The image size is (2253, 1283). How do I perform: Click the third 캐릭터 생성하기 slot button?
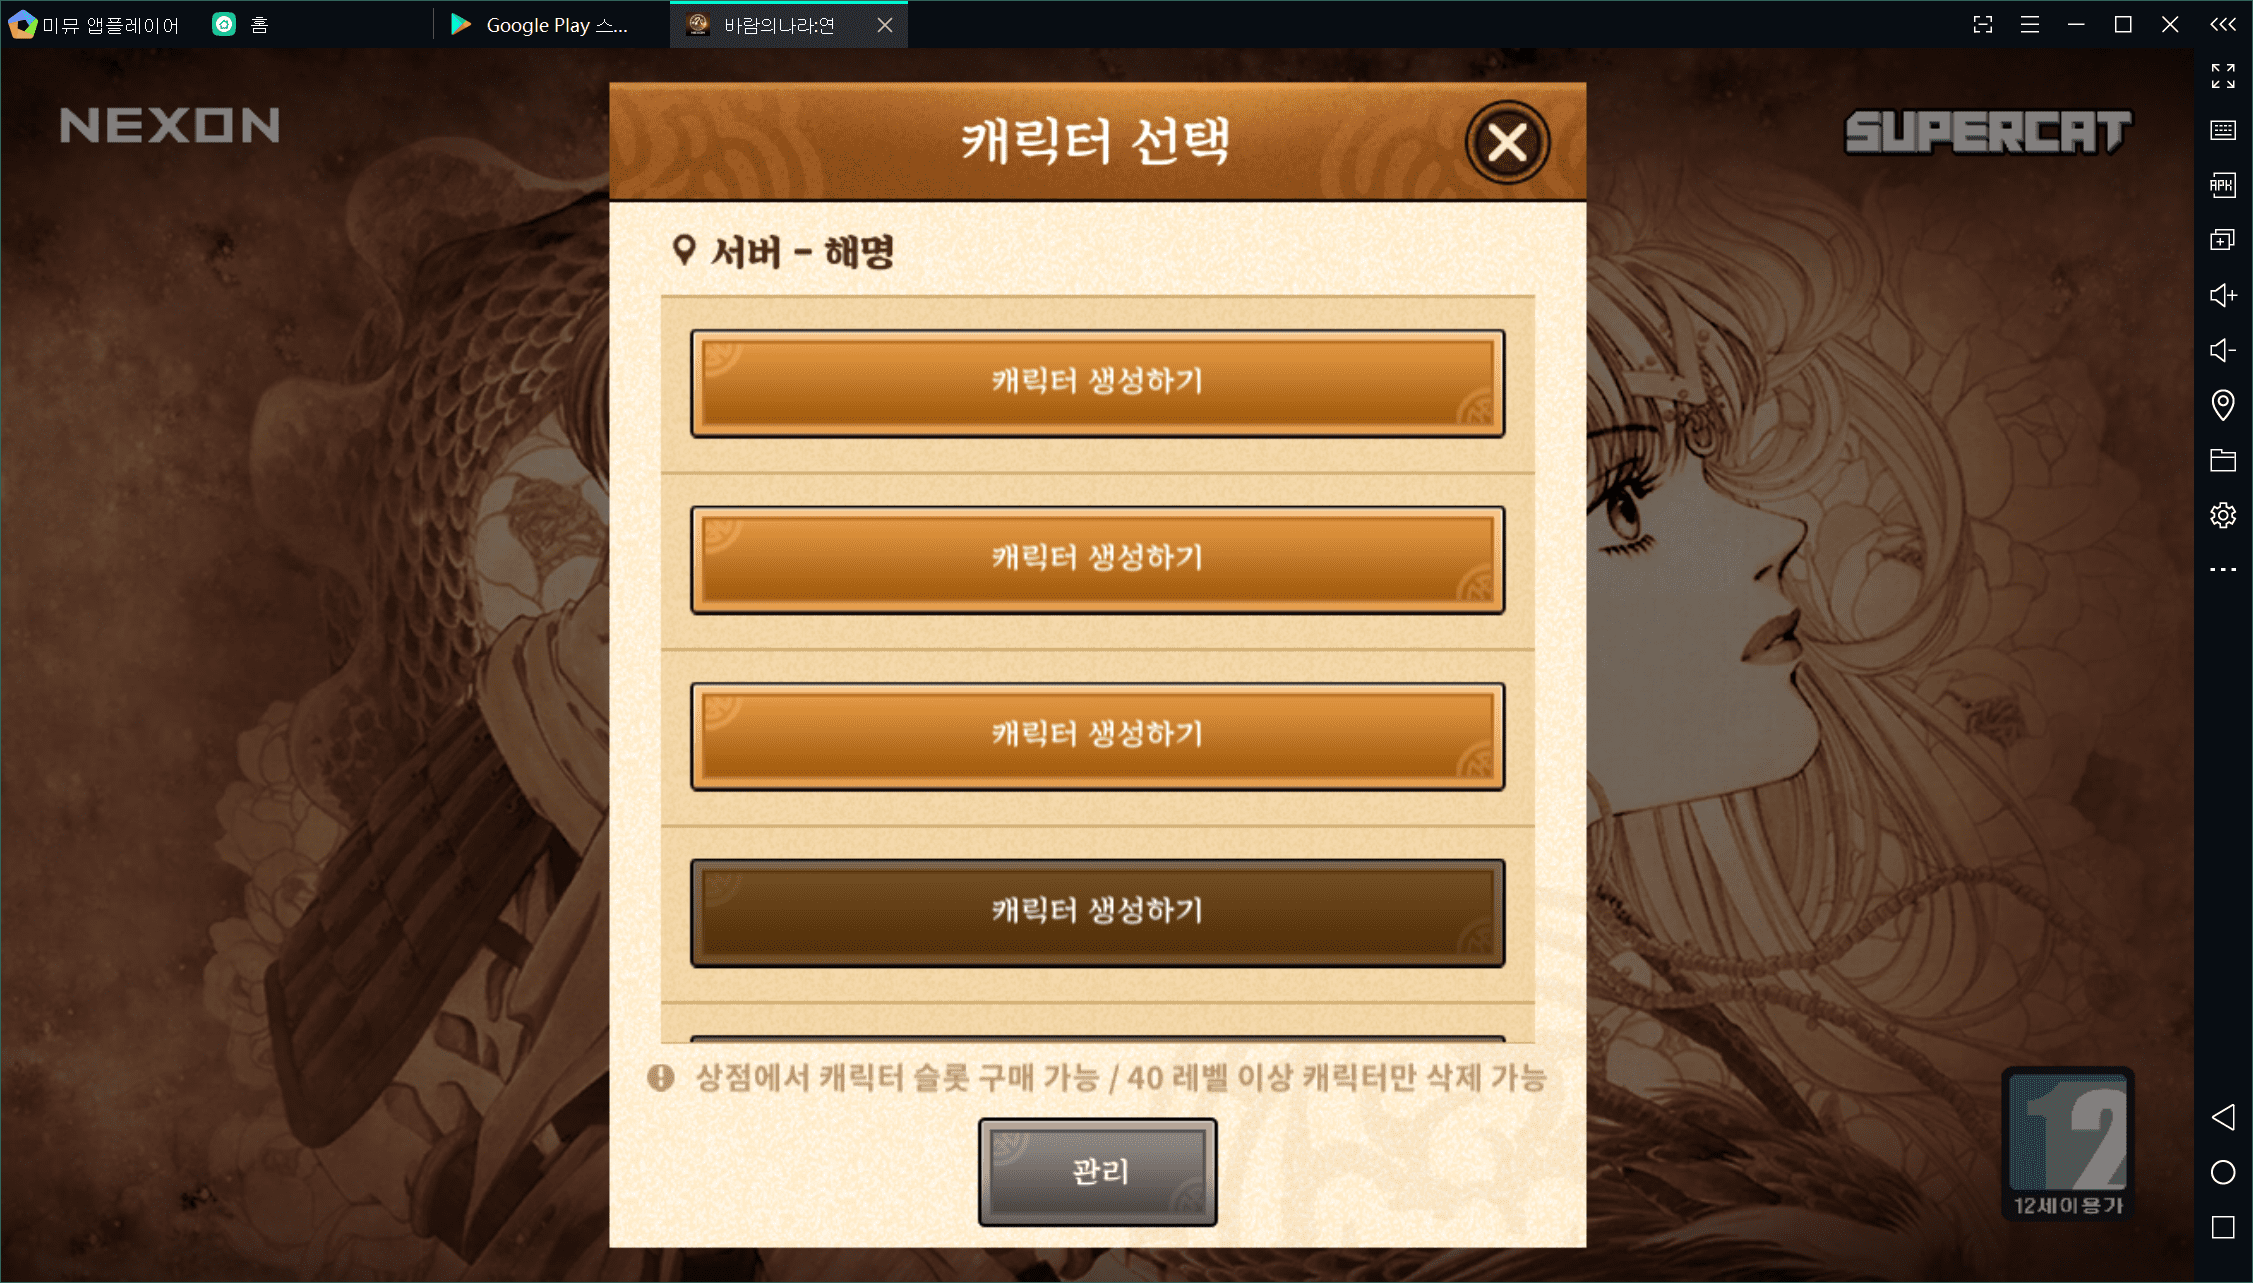click(x=1097, y=736)
